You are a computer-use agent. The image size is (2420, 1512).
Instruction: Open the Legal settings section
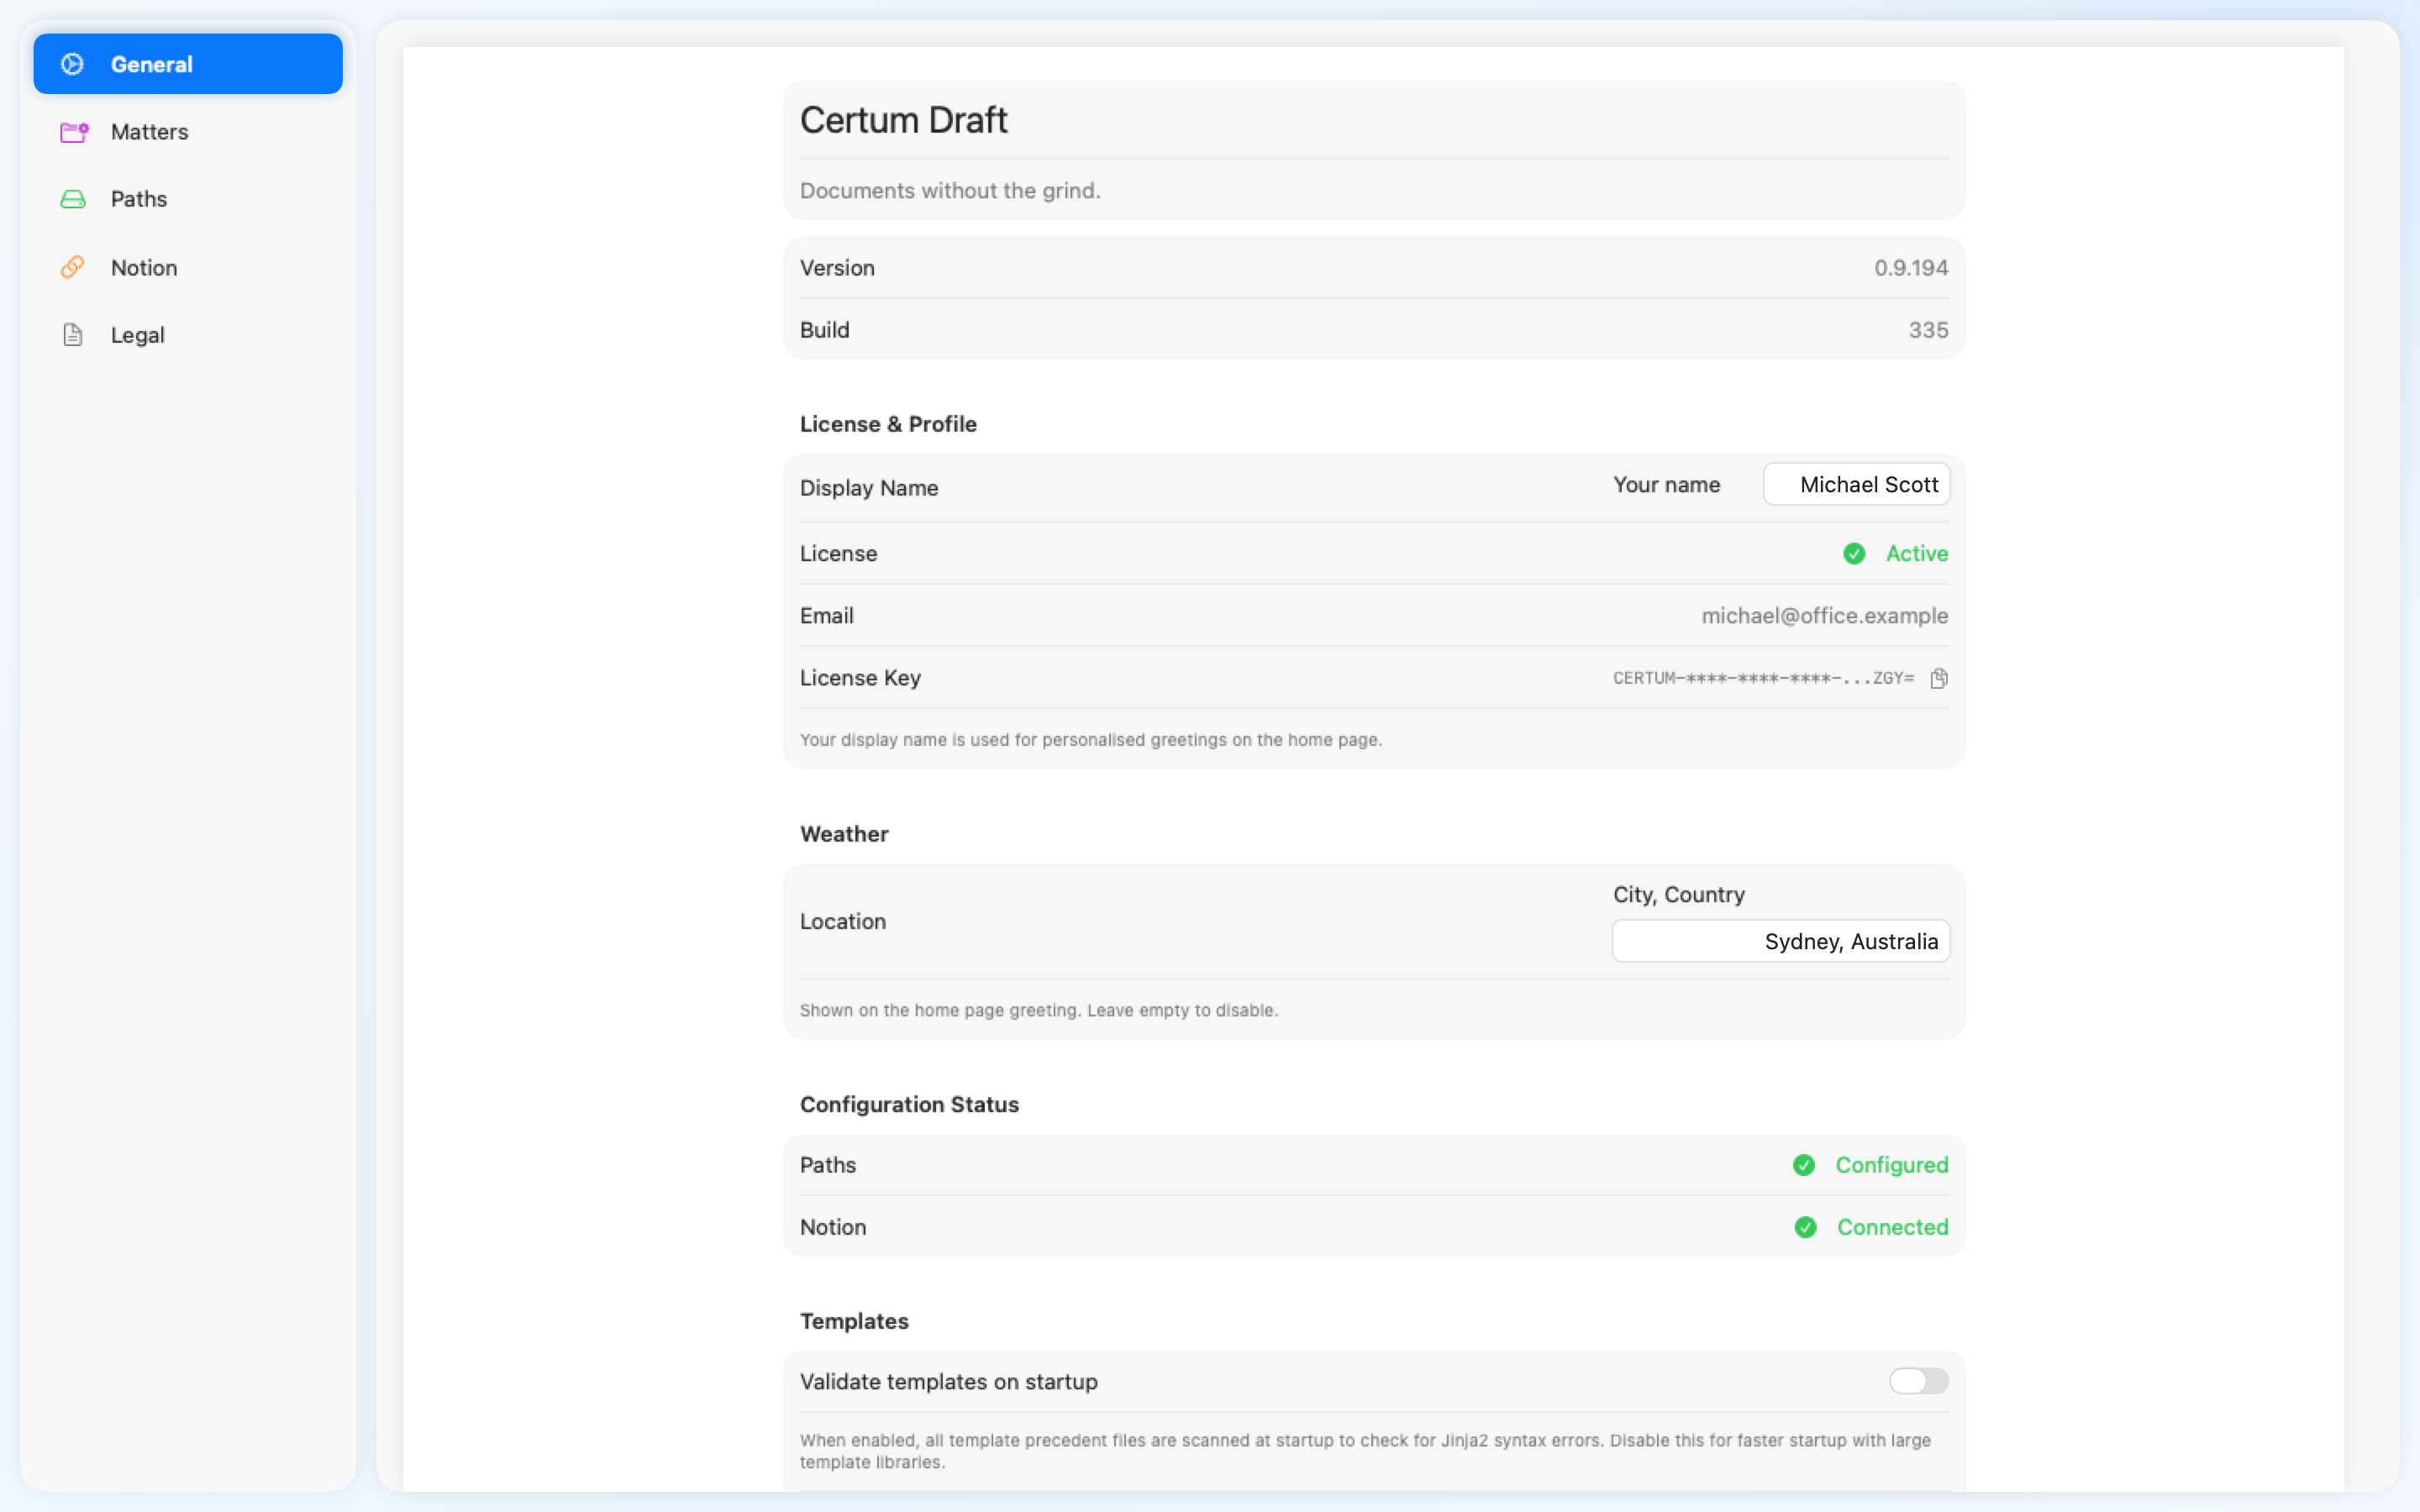click(188, 335)
